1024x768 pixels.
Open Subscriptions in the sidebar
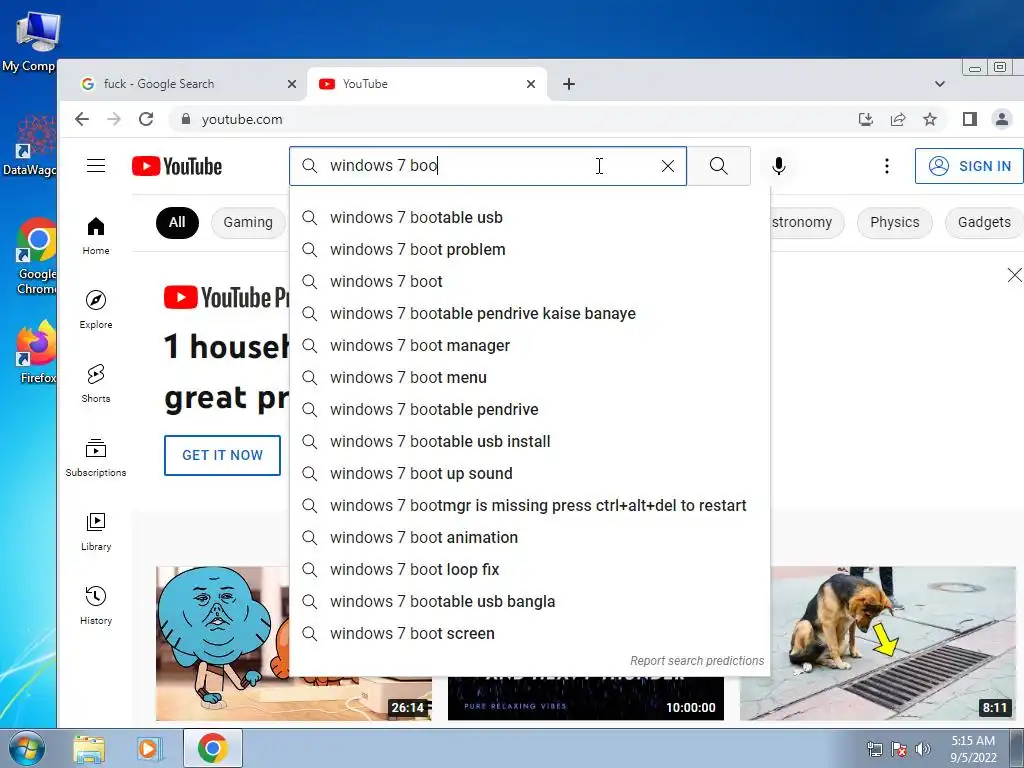coord(96,458)
